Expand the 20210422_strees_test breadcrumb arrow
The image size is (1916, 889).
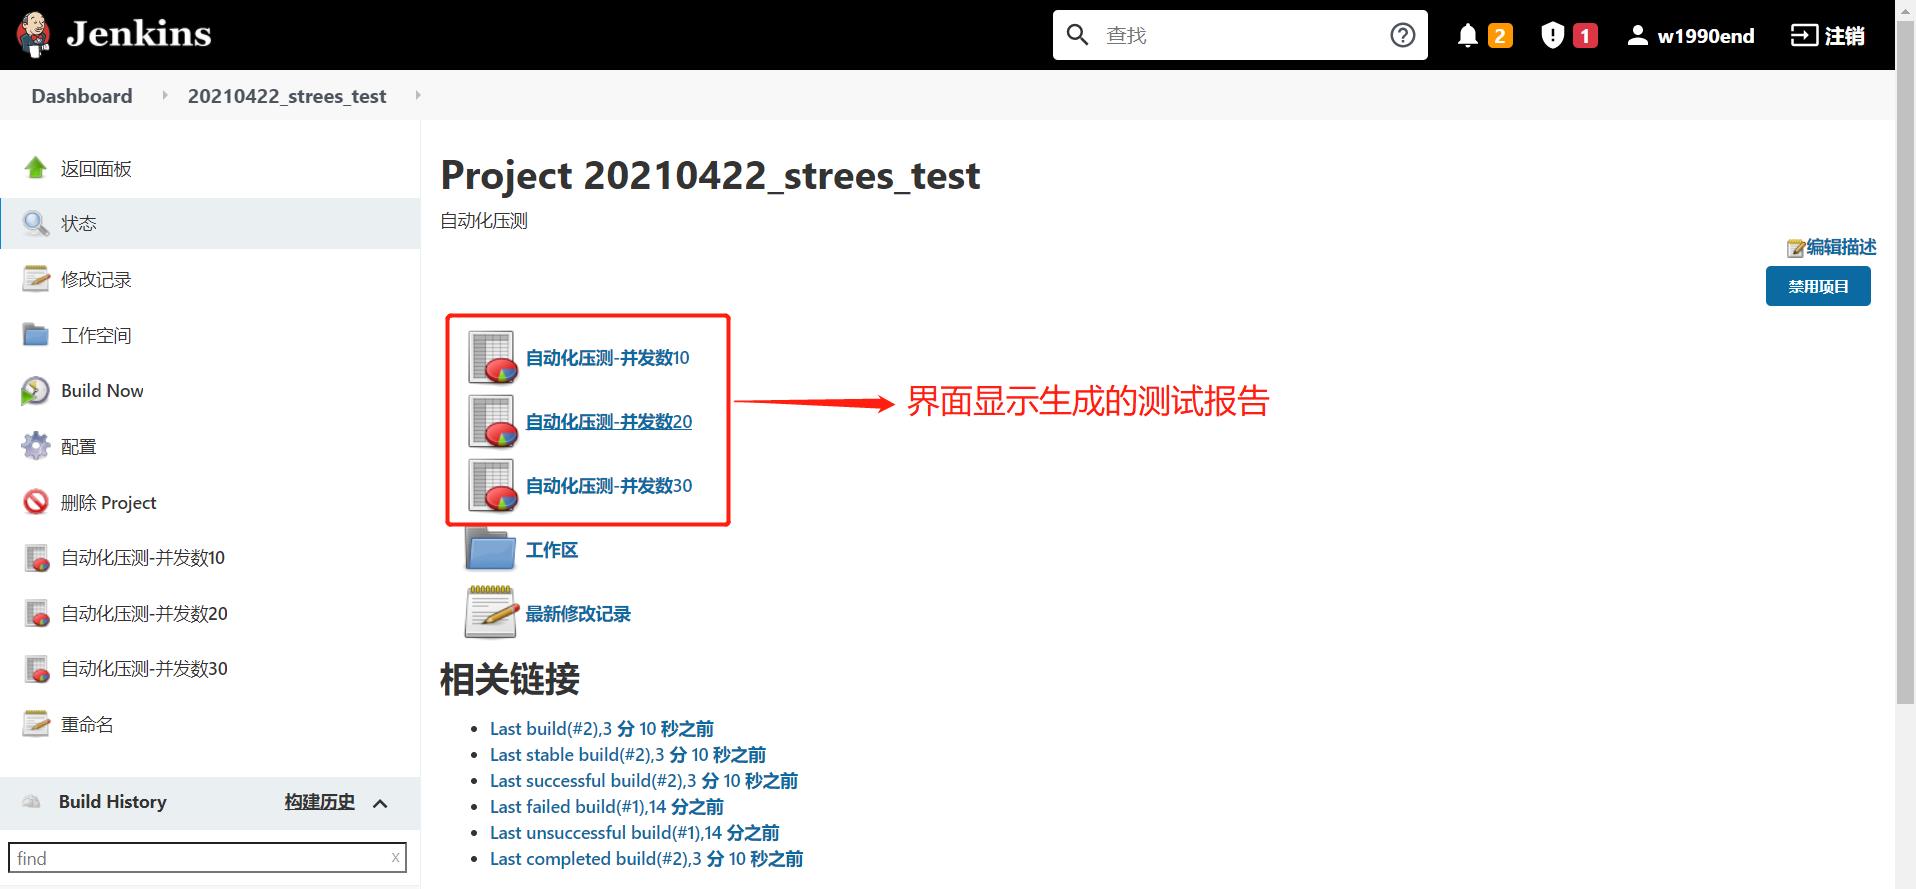tap(417, 95)
